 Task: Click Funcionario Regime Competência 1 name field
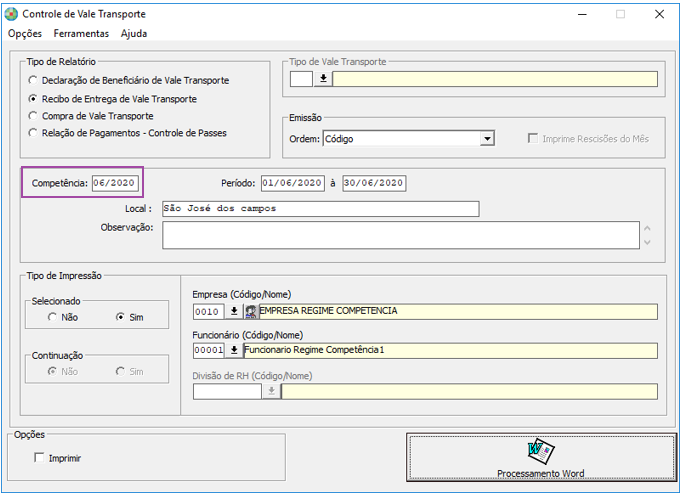pos(450,350)
